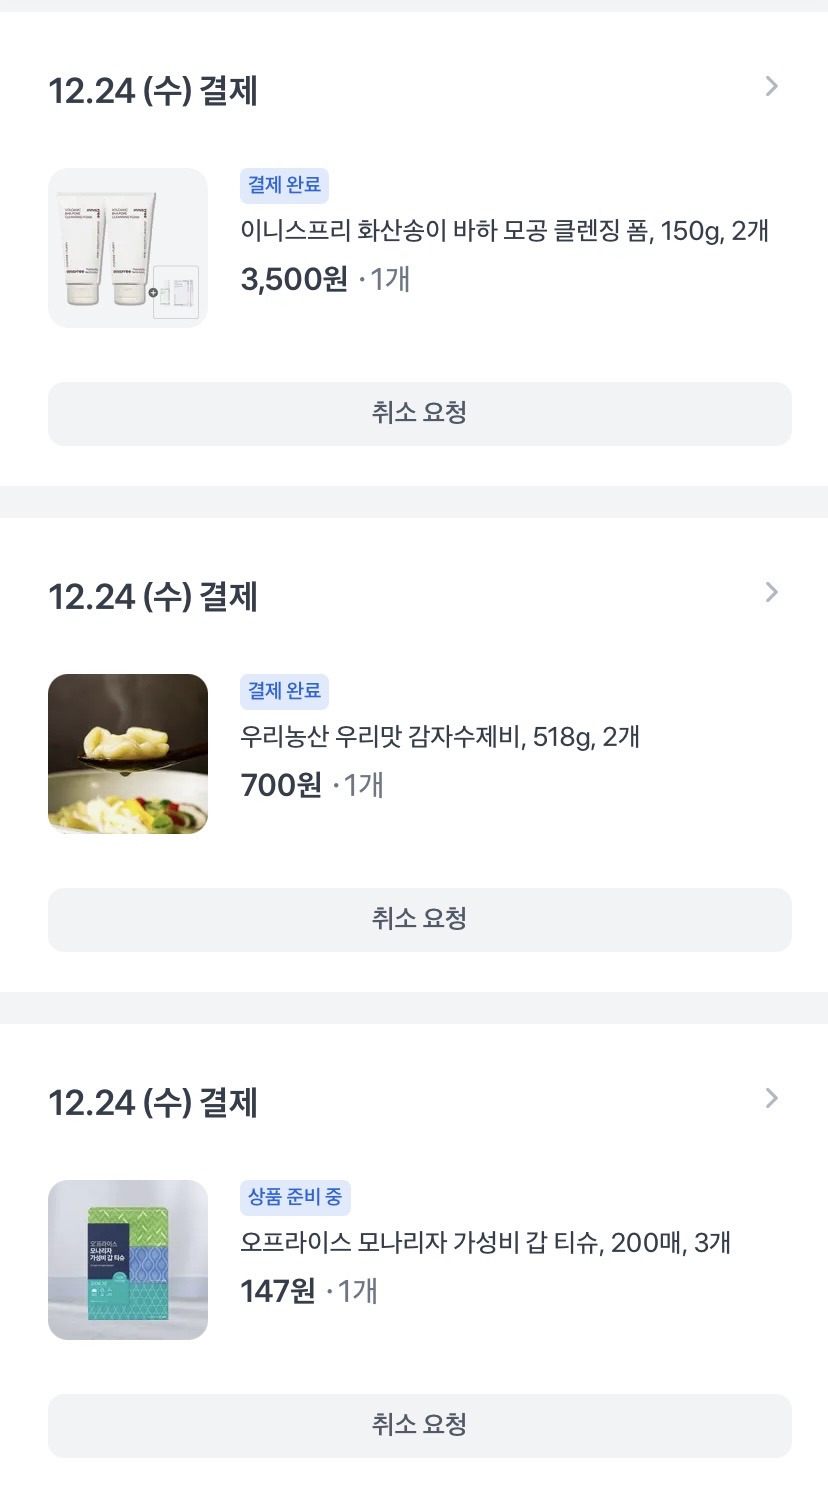
Task: Open 오프라이스 모나리자 갑 티슈 product title
Action: point(486,1243)
